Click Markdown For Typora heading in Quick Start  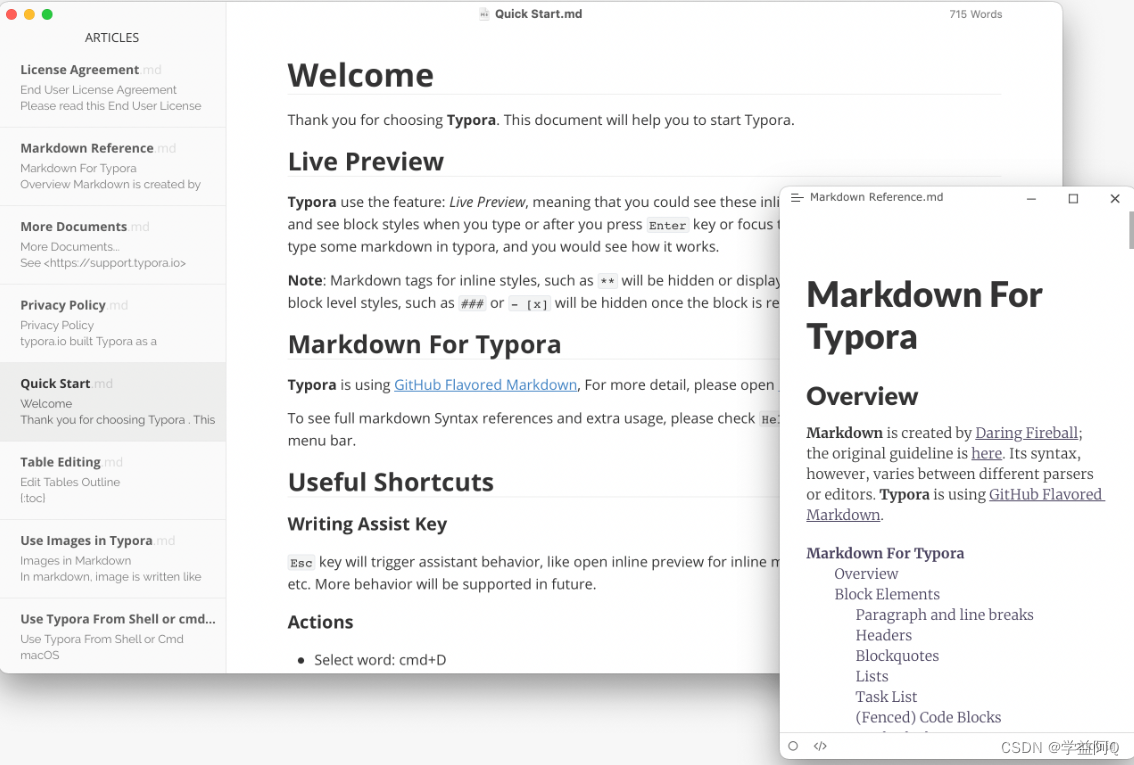click(x=424, y=345)
